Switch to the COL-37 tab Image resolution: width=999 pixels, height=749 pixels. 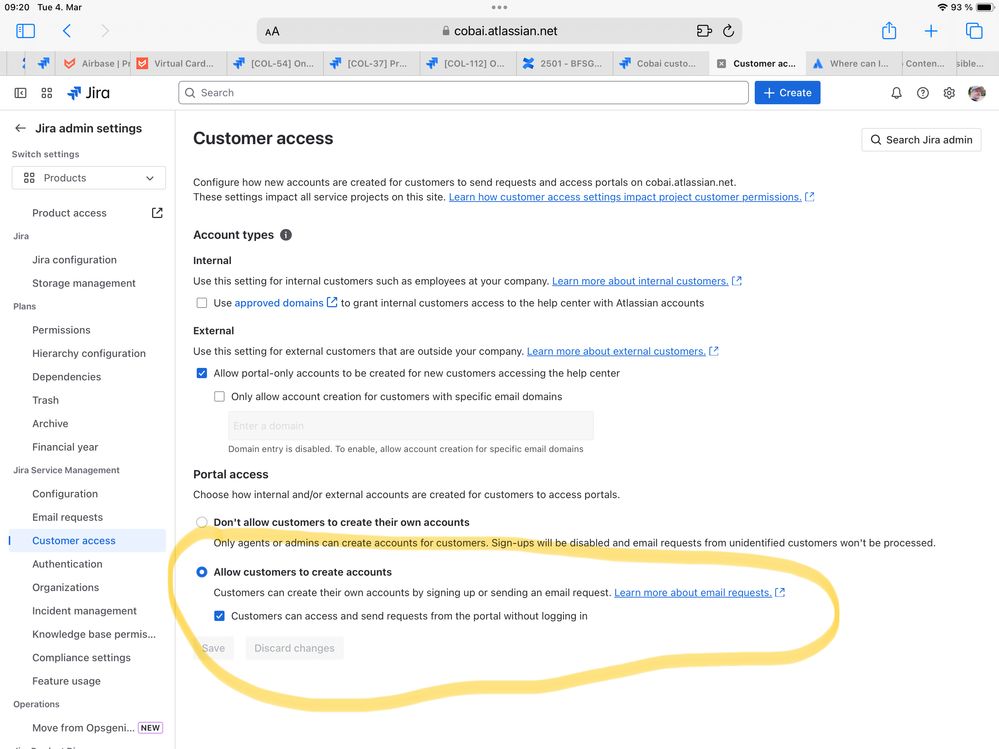[x=371, y=64]
